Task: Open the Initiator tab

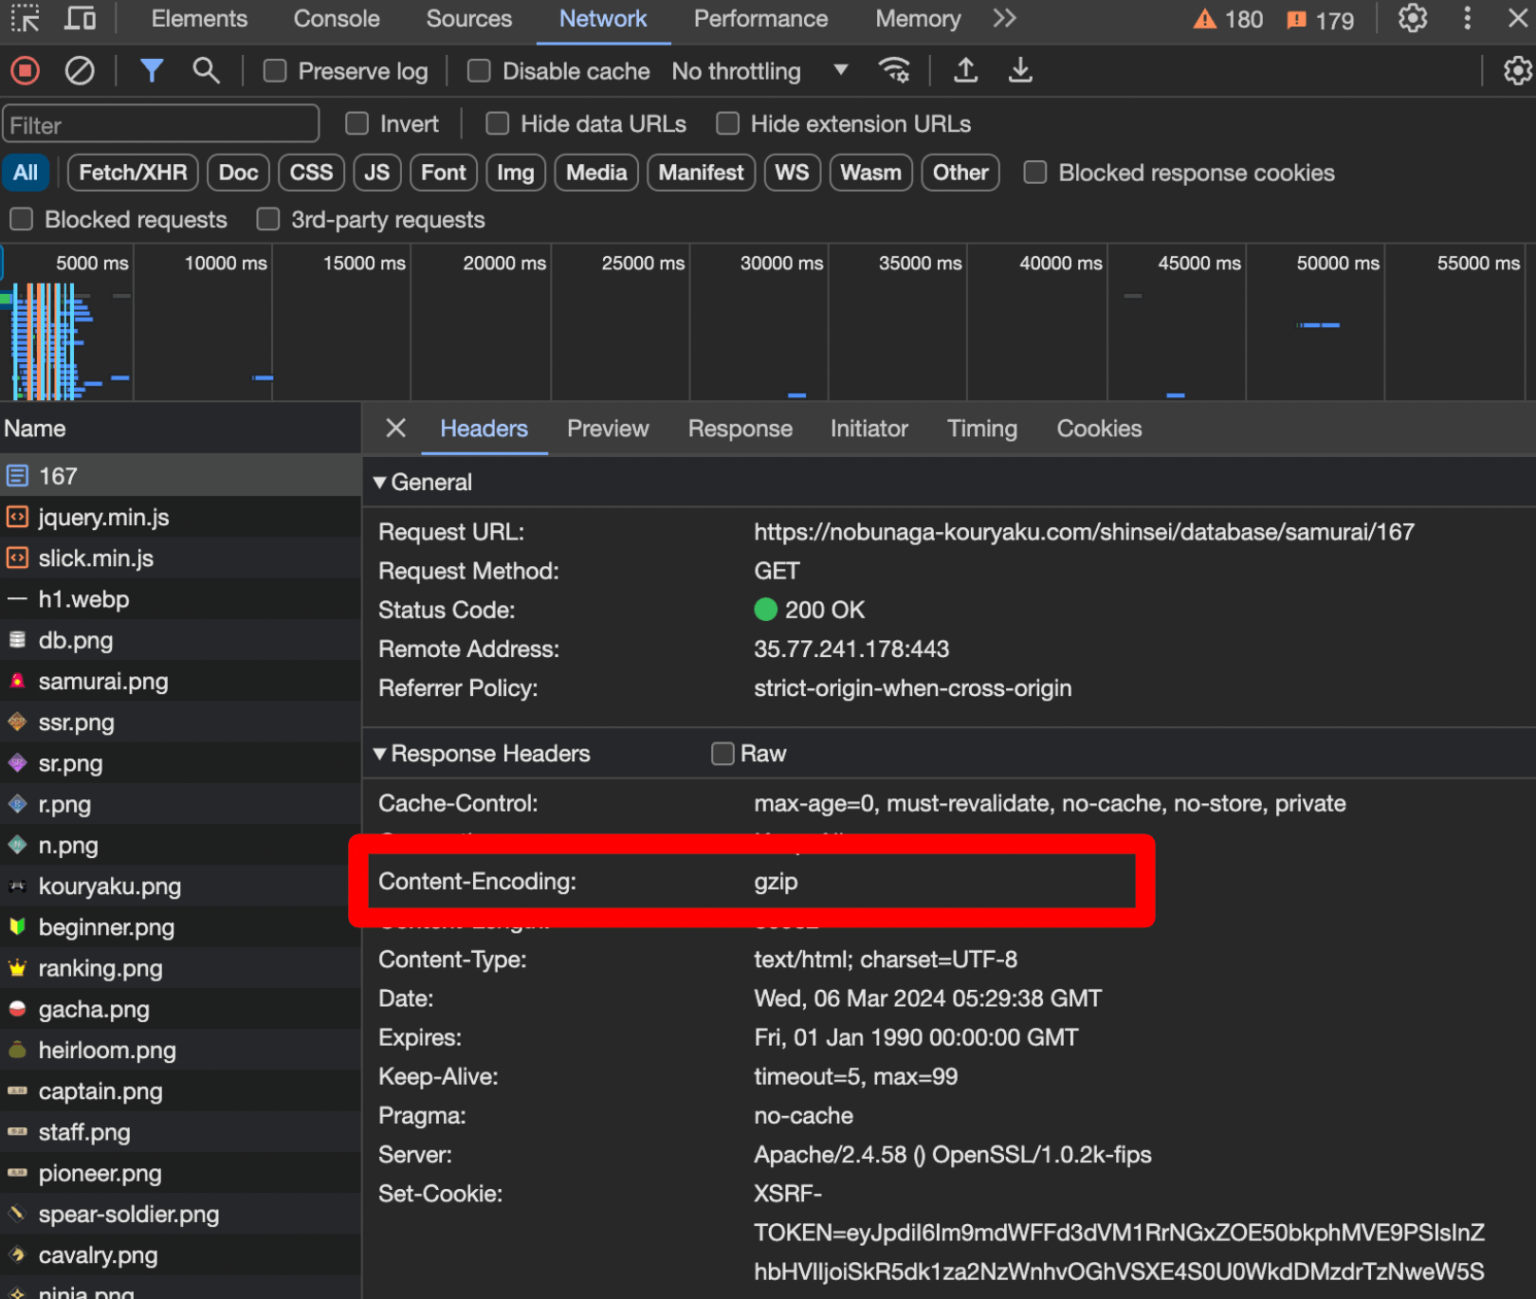Action: coord(869,428)
